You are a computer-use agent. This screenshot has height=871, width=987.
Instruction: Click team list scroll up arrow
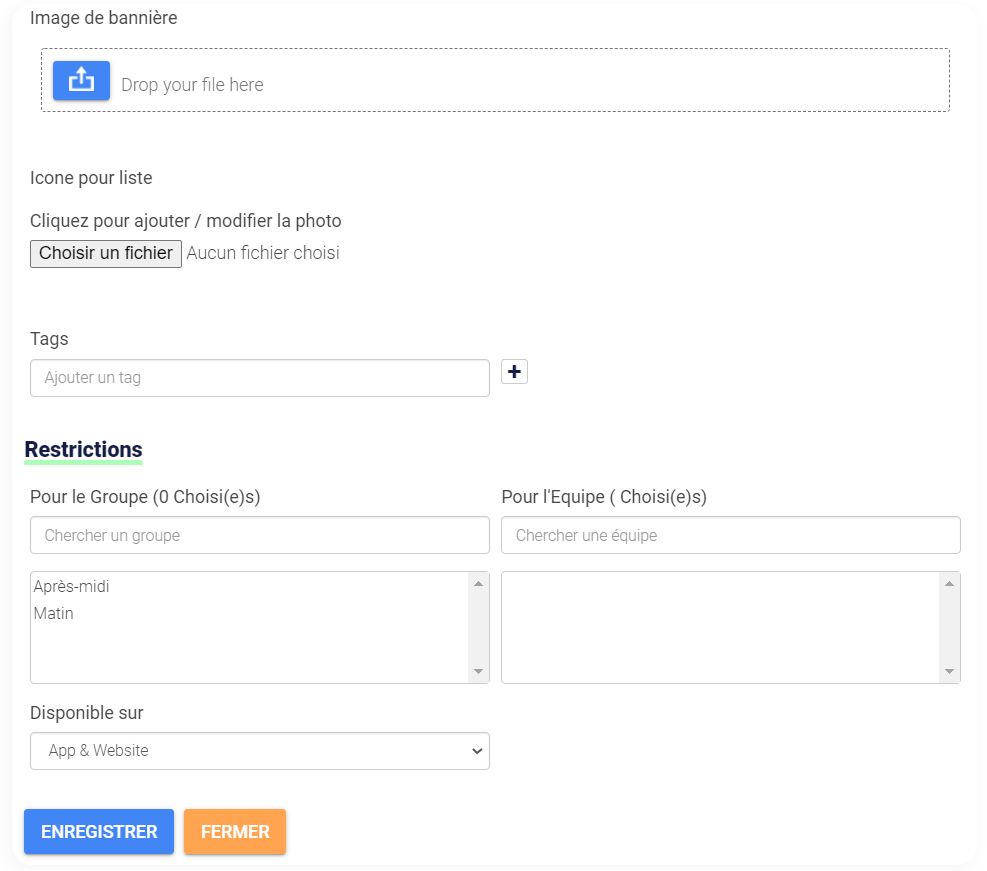click(x=949, y=584)
